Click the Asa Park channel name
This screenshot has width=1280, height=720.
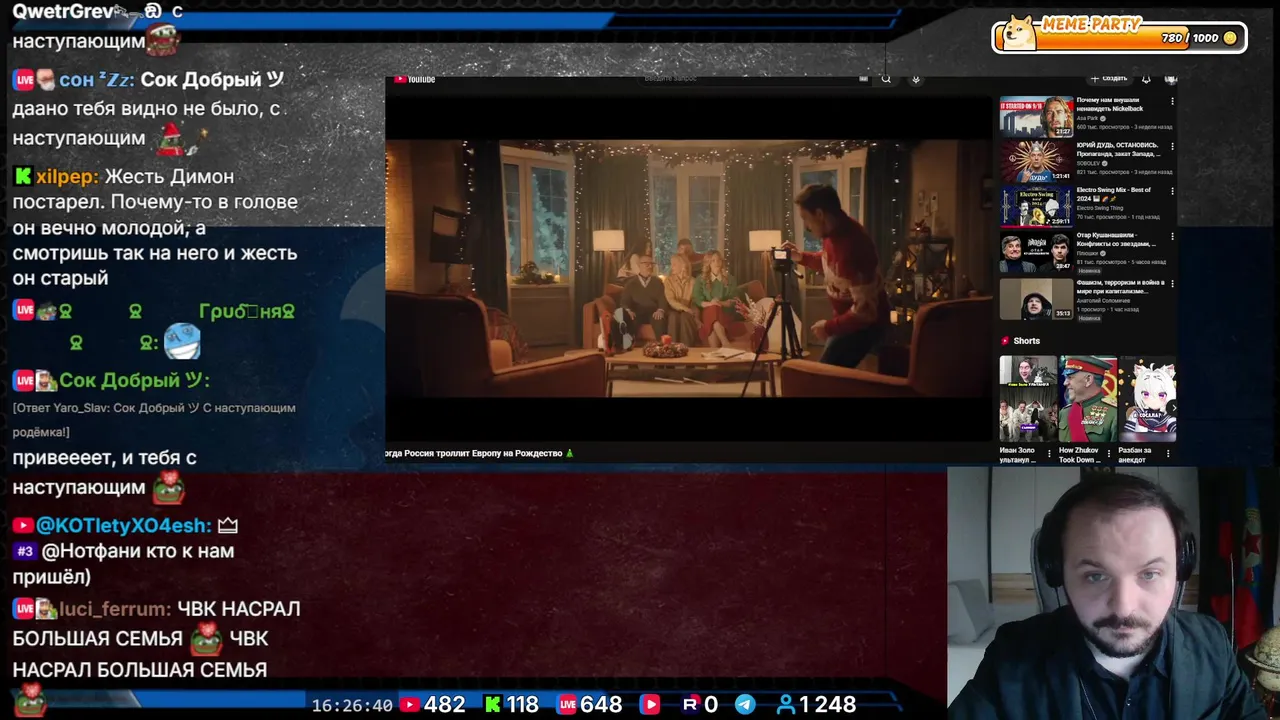[1087, 118]
